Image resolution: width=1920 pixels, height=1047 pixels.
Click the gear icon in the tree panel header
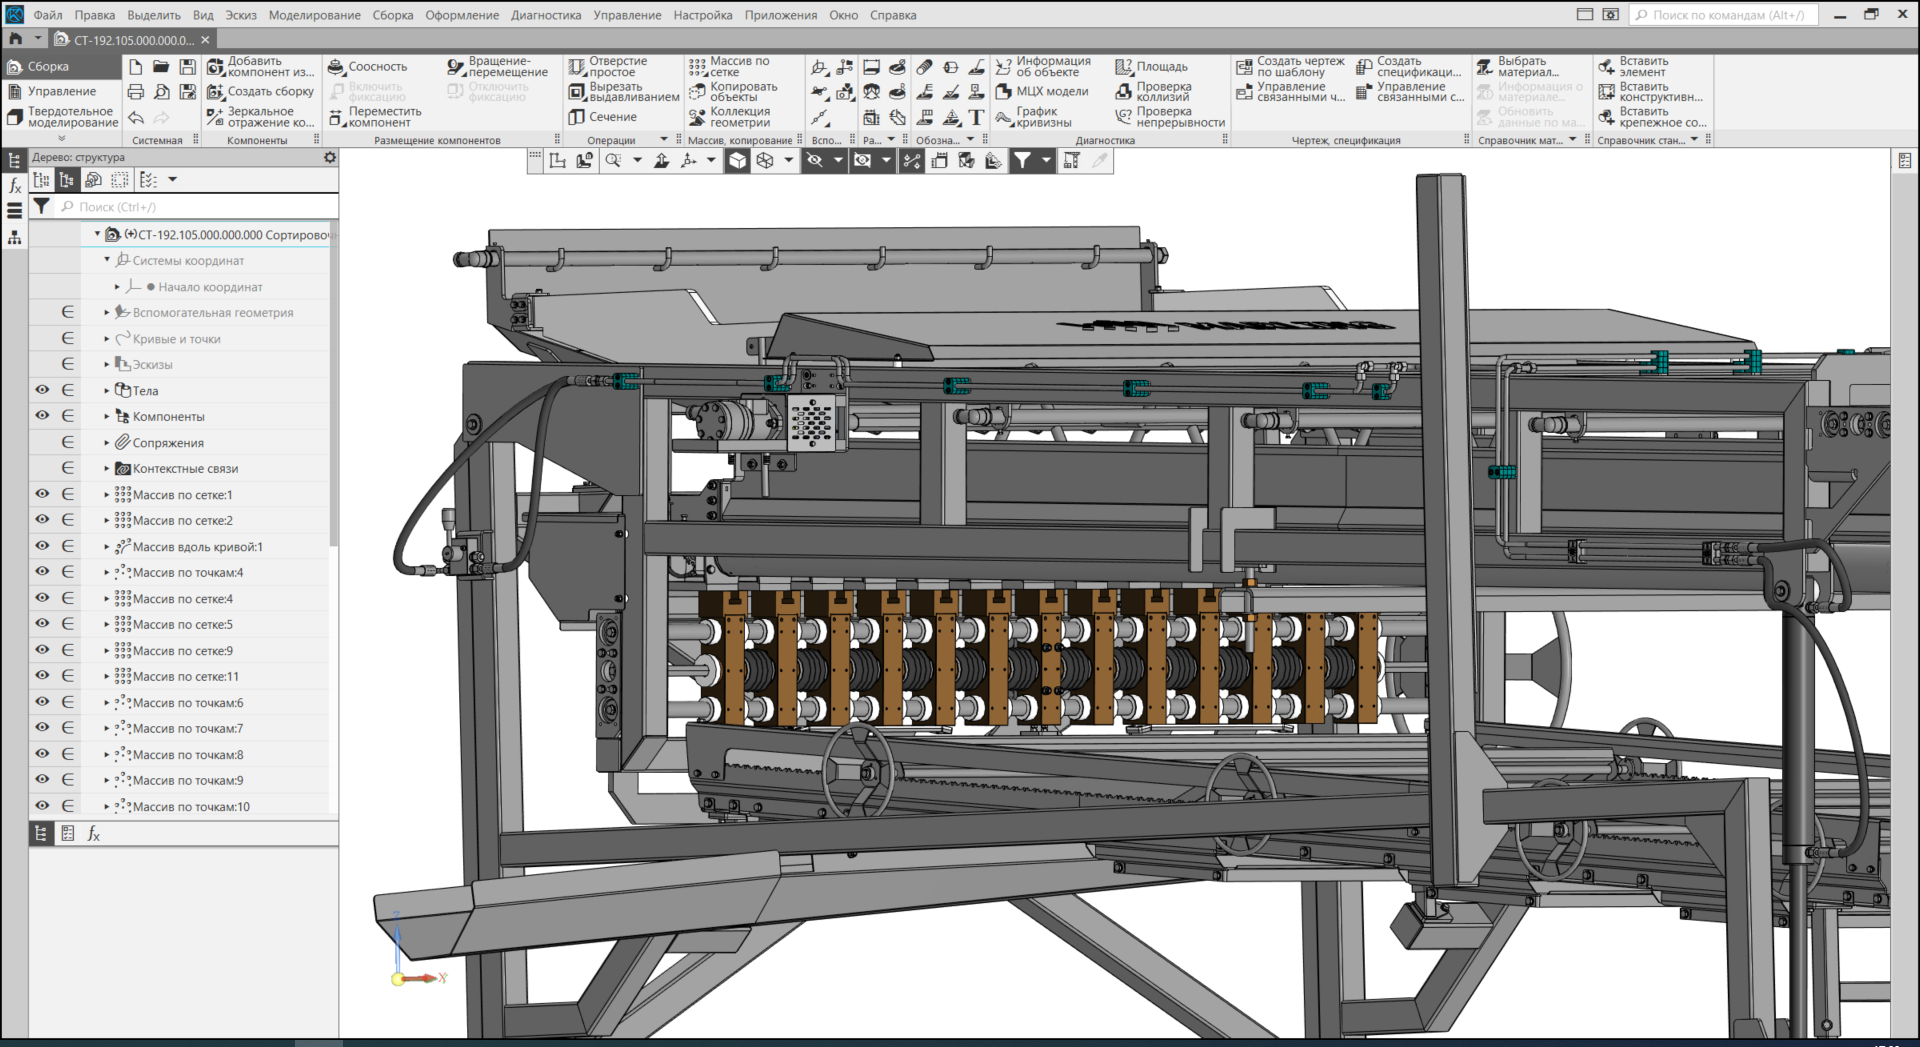(330, 158)
